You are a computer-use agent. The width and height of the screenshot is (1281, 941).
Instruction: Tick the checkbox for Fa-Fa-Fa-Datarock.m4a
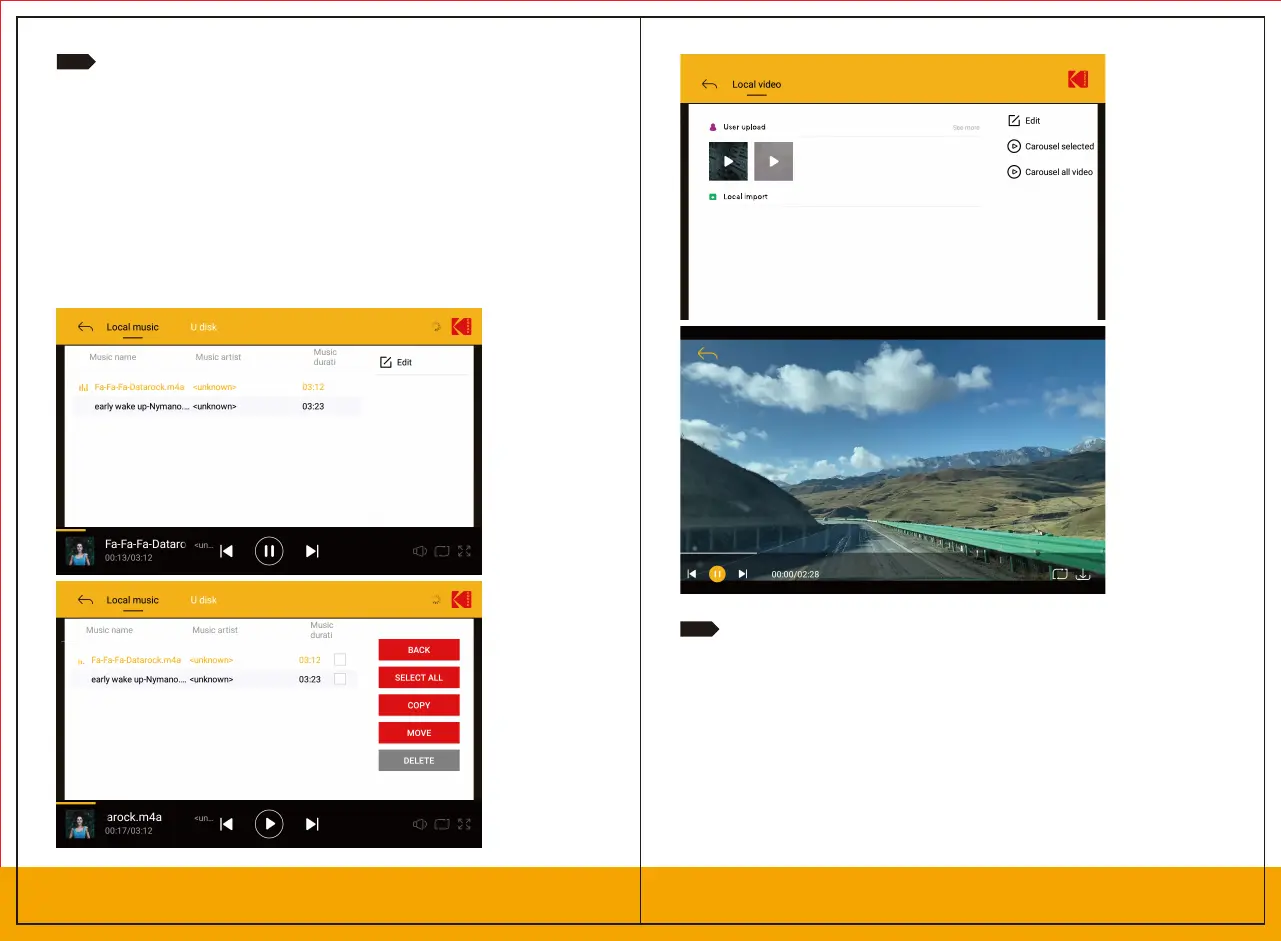coord(340,660)
